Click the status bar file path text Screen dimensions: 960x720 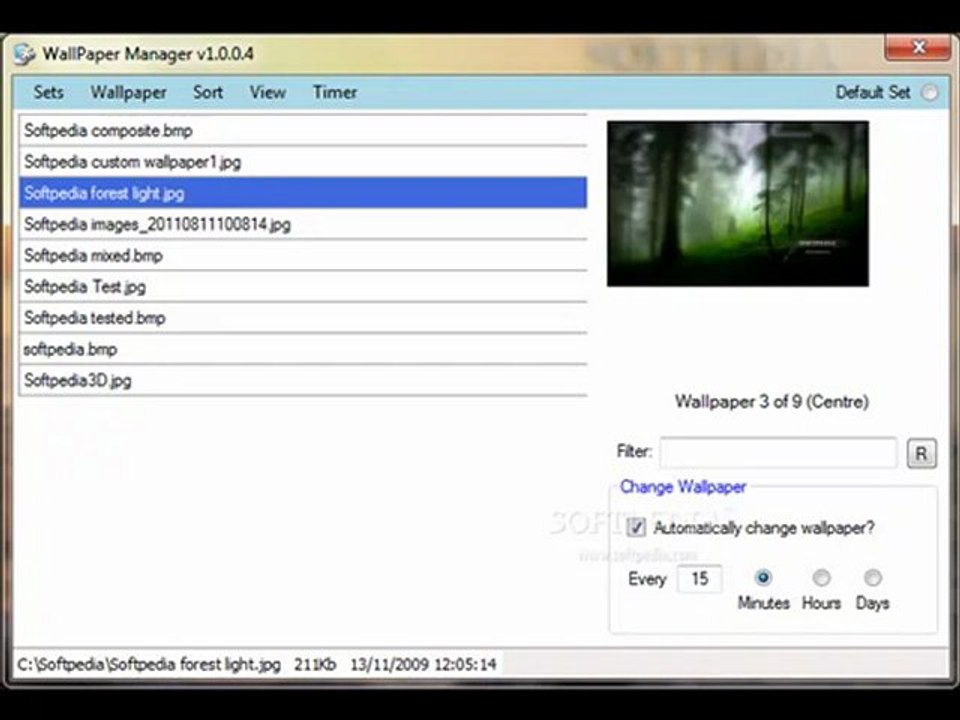[149, 665]
